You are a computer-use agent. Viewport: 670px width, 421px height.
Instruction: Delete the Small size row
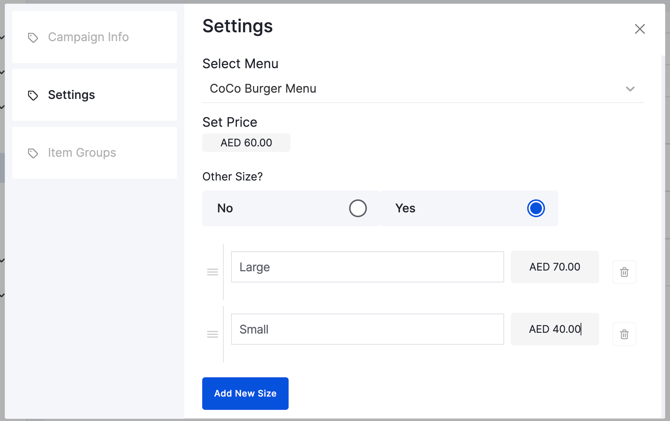pos(624,334)
